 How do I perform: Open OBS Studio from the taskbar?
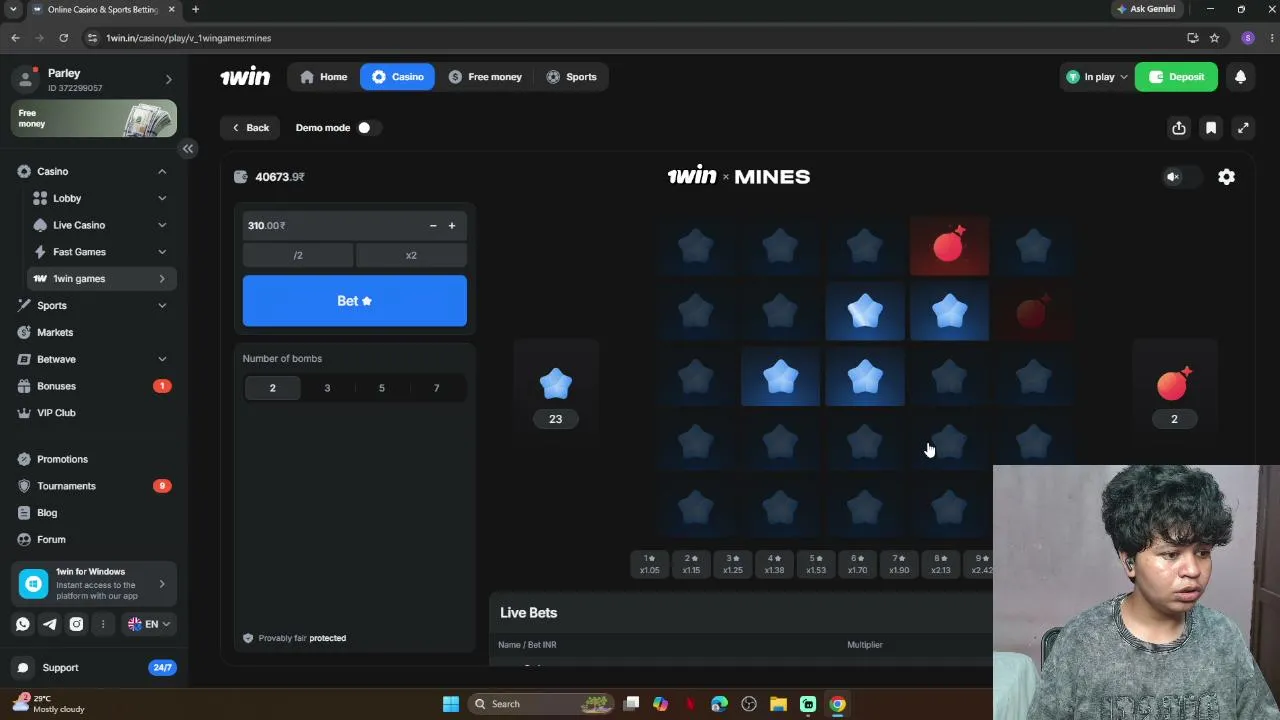click(749, 704)
